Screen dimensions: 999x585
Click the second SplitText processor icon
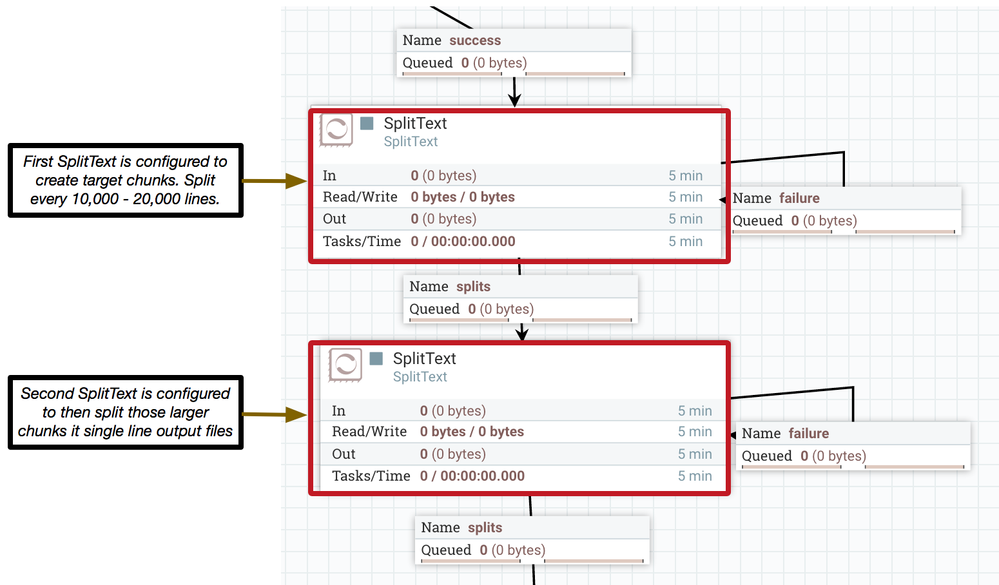(345, 365)
